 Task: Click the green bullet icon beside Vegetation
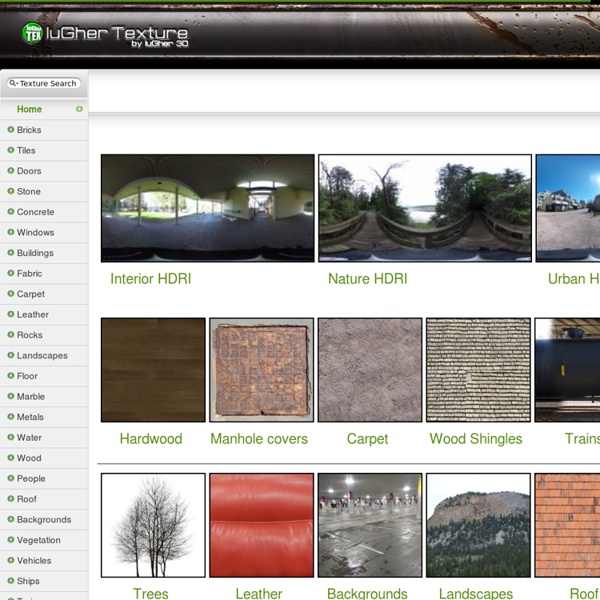click(x=11, y=540)
